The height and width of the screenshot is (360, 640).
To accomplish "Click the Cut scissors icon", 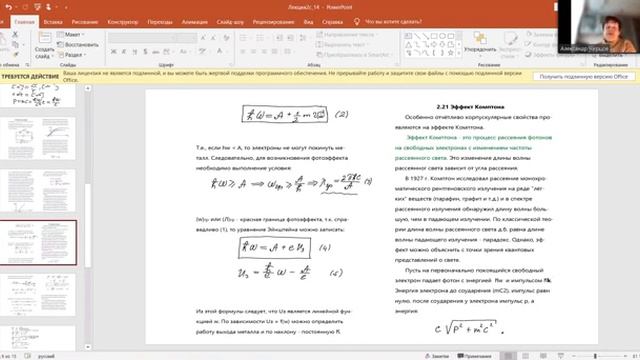I will point(16,35).
